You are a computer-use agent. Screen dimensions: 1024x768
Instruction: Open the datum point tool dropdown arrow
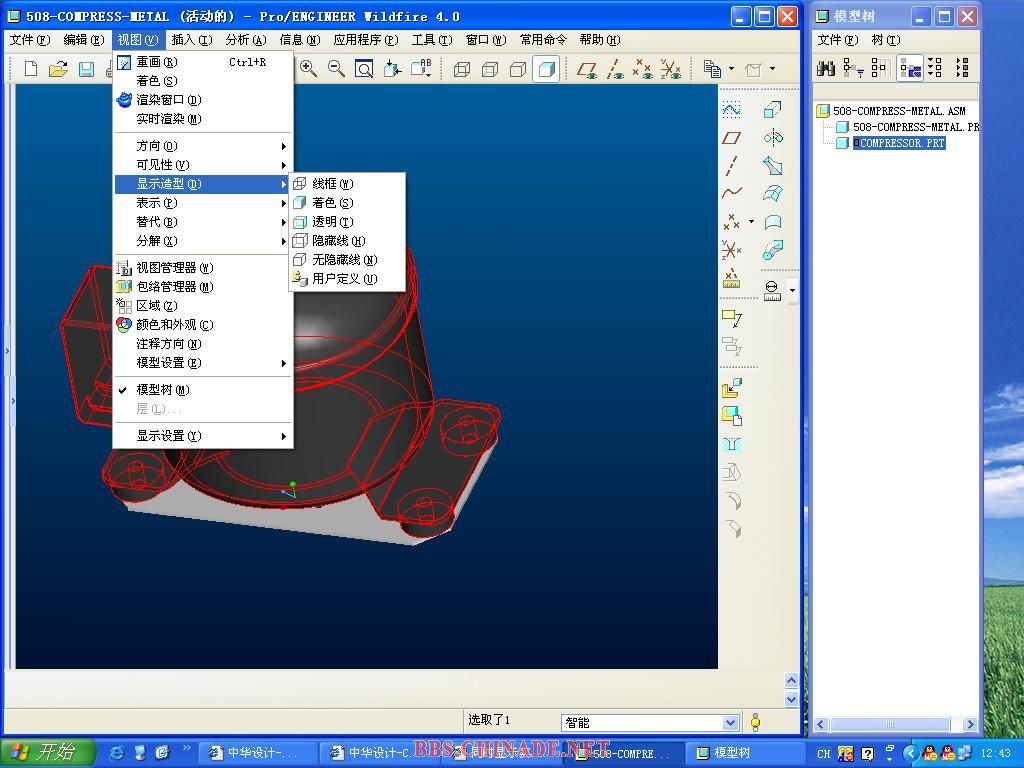(751, 221)
